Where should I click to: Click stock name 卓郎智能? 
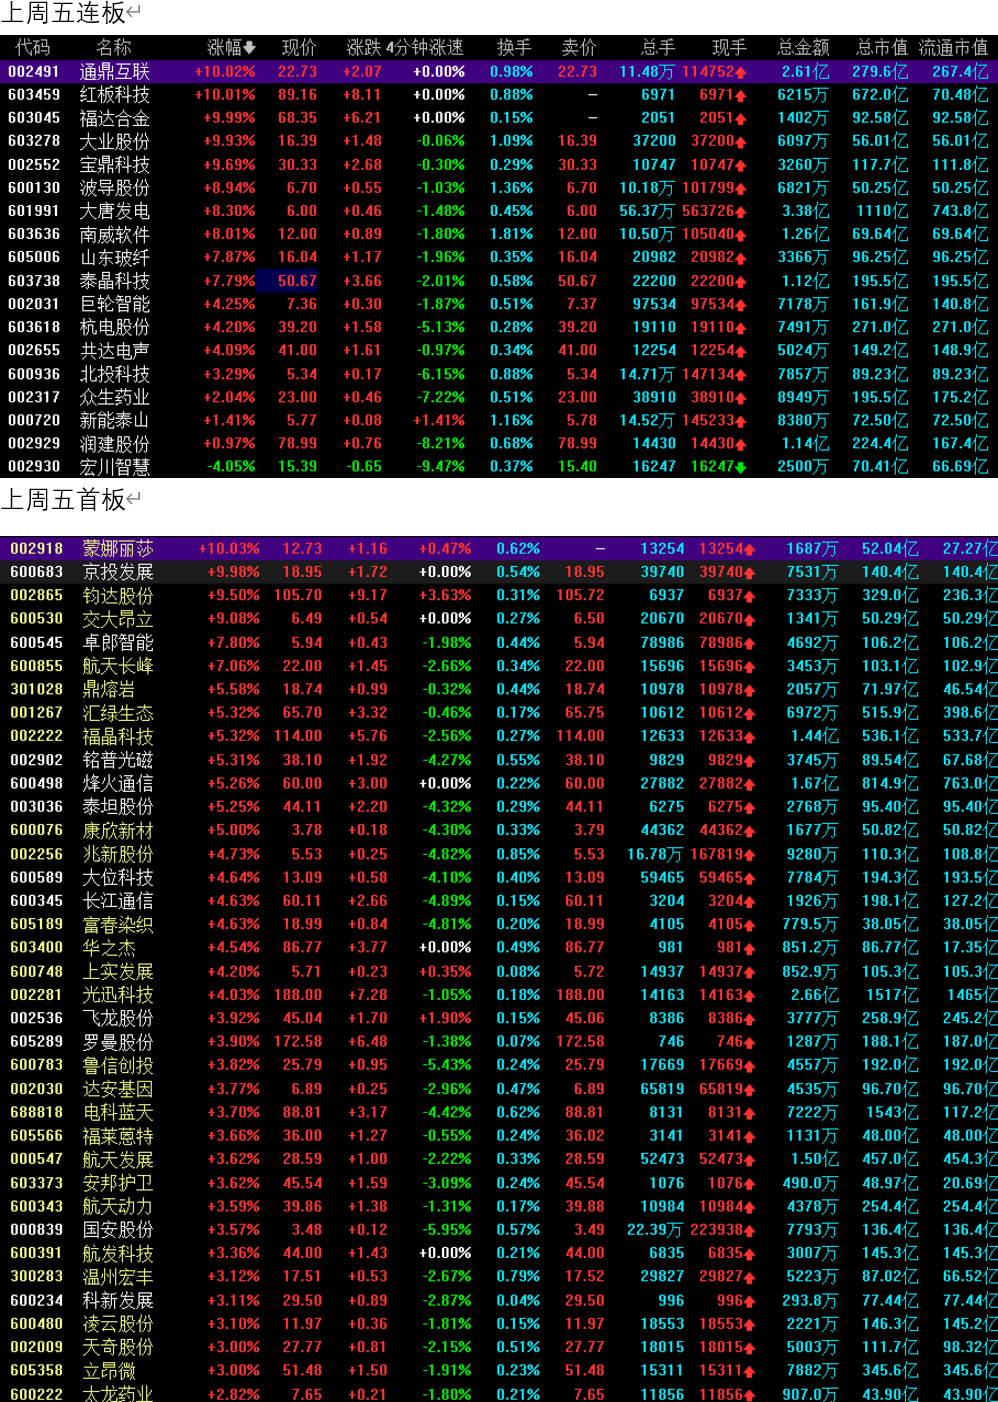pos(118,642)
